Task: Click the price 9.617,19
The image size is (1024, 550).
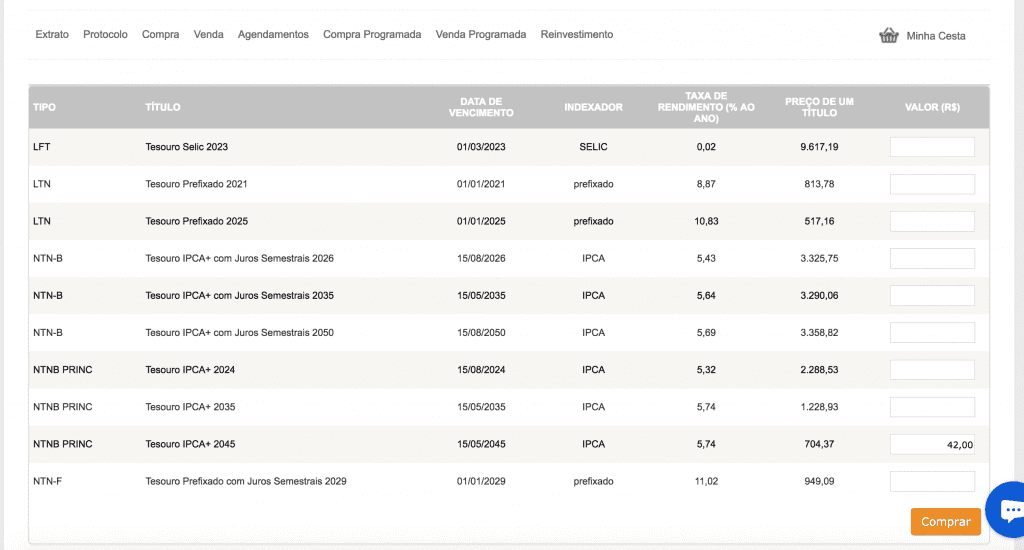Action: click(x=819, y=147)
